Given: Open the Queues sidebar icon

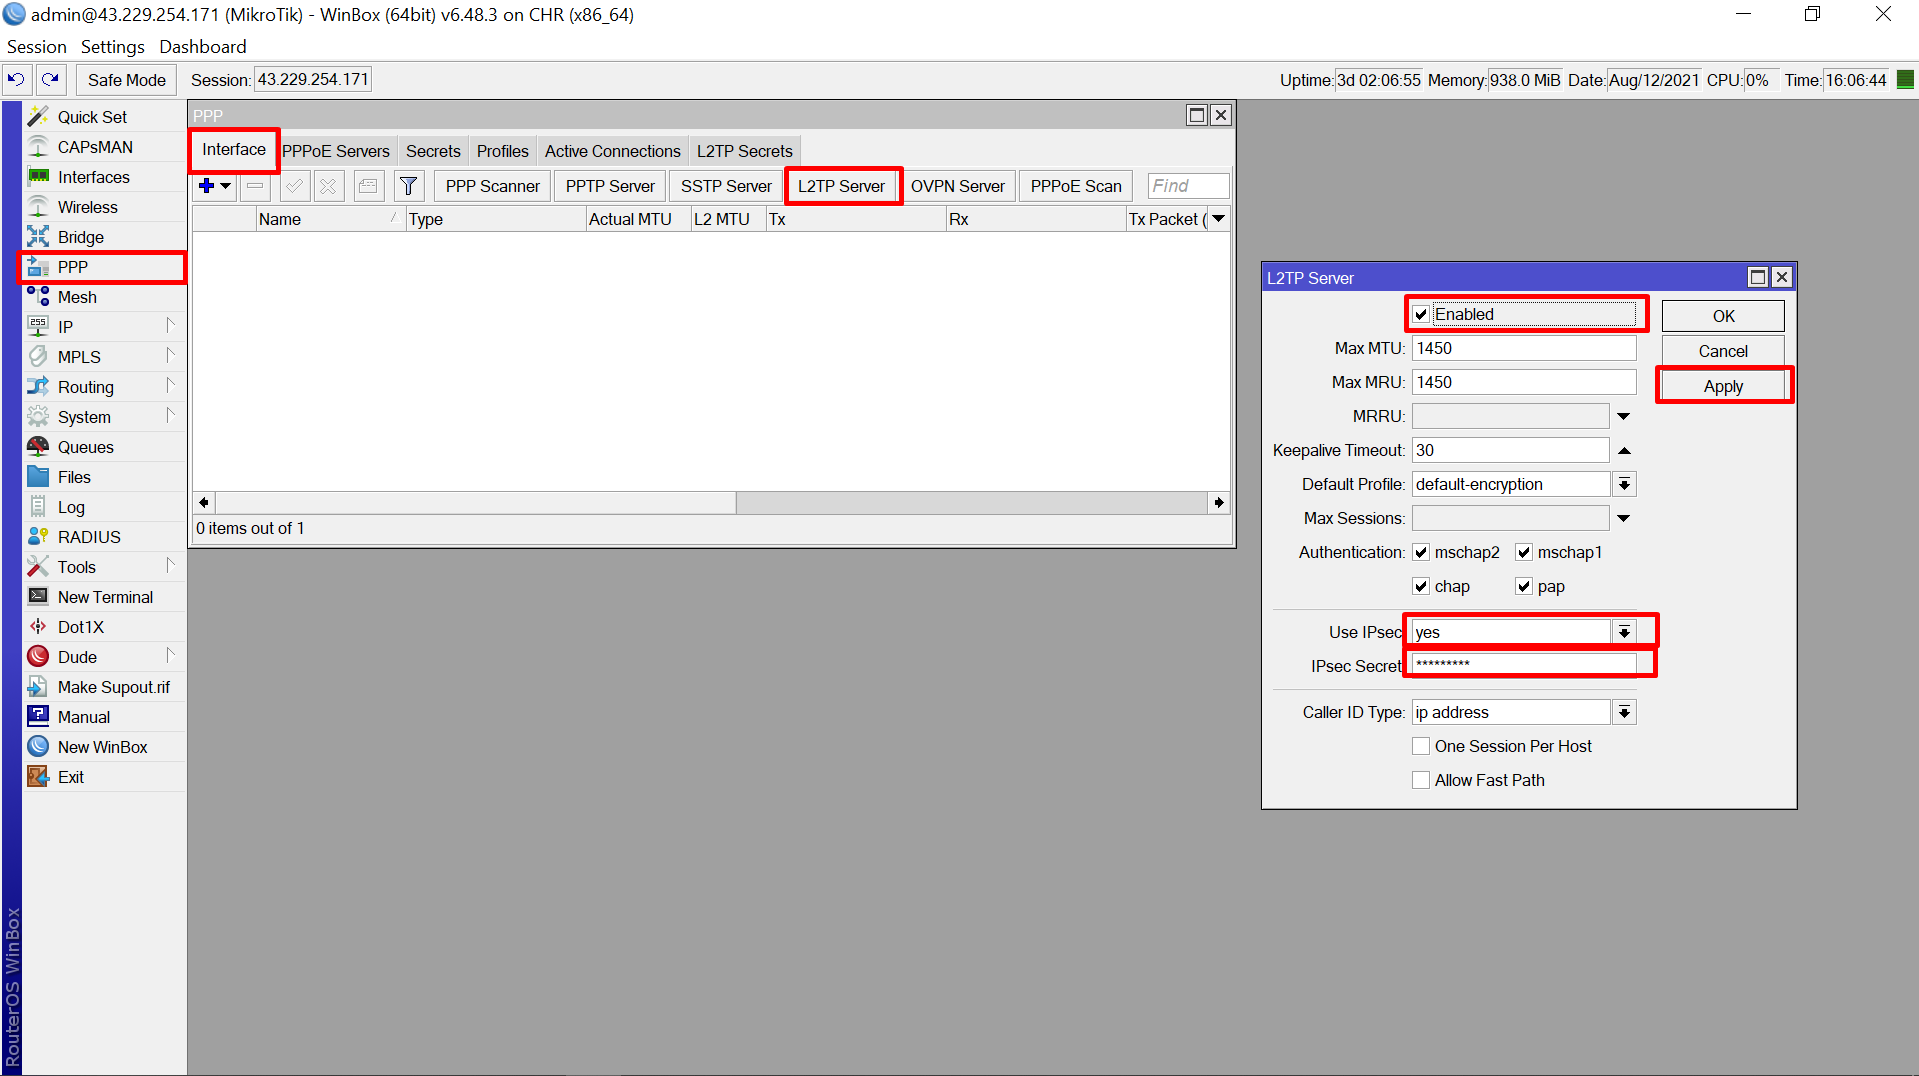Looking at the screenshot, I should (x=38, y=447).
